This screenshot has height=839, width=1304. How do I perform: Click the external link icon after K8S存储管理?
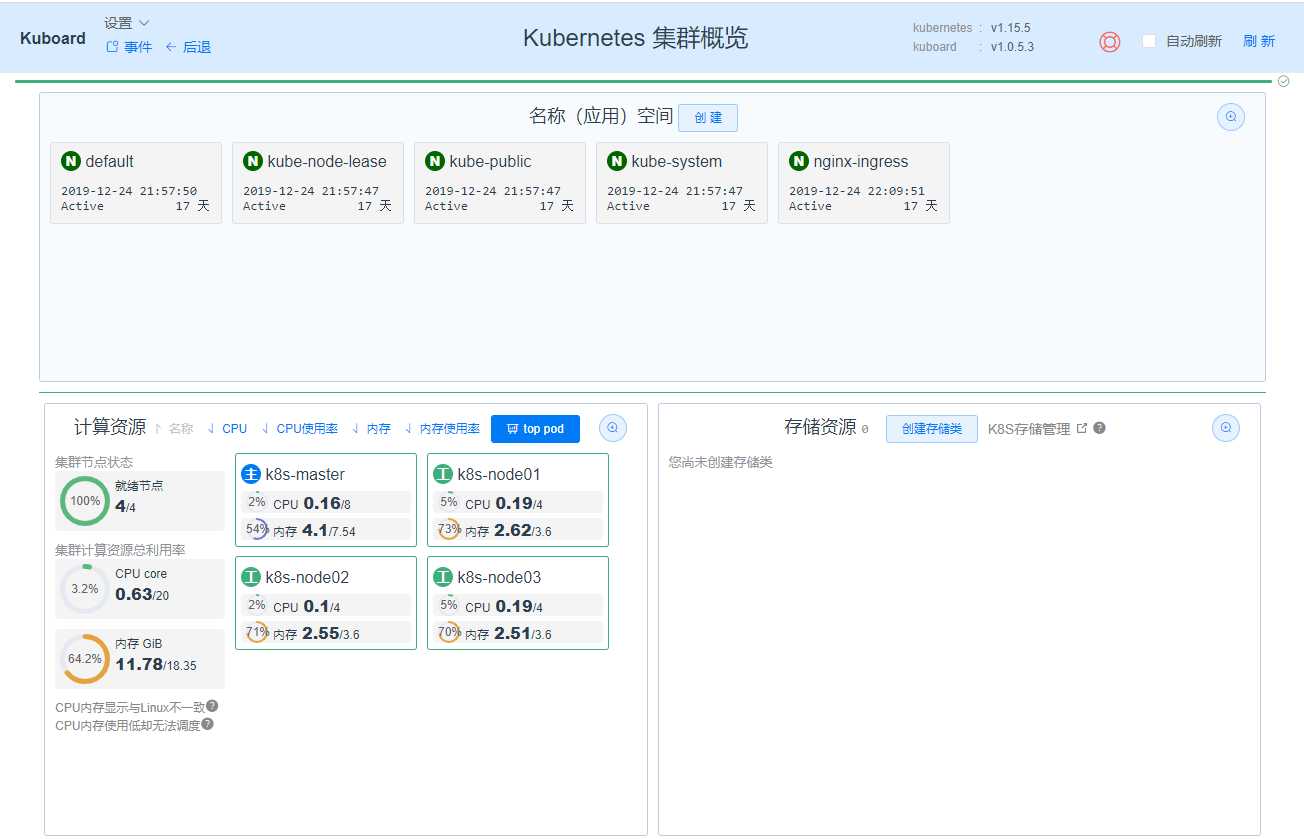coord(1081,428)
